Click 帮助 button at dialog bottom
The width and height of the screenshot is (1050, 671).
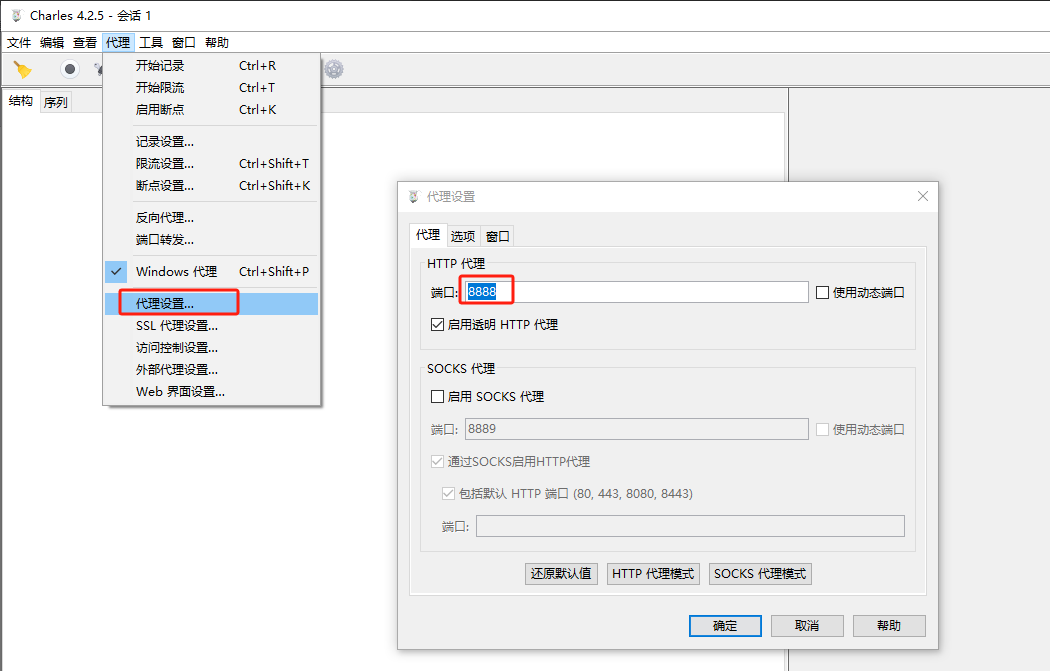click(889, 626)
